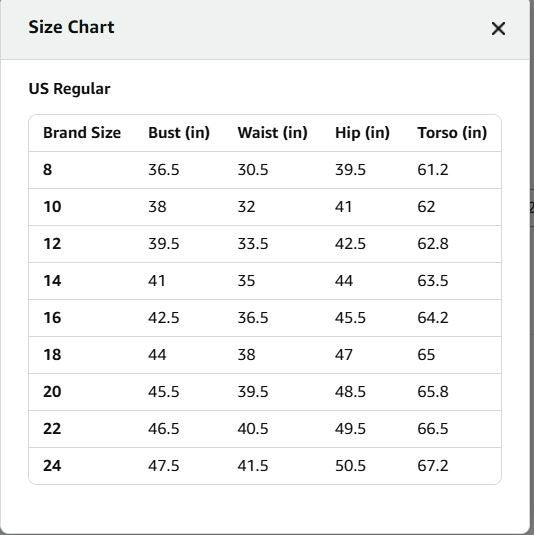Click the Size Chart title
Screen dimensions: 534x535
point(71,27)
